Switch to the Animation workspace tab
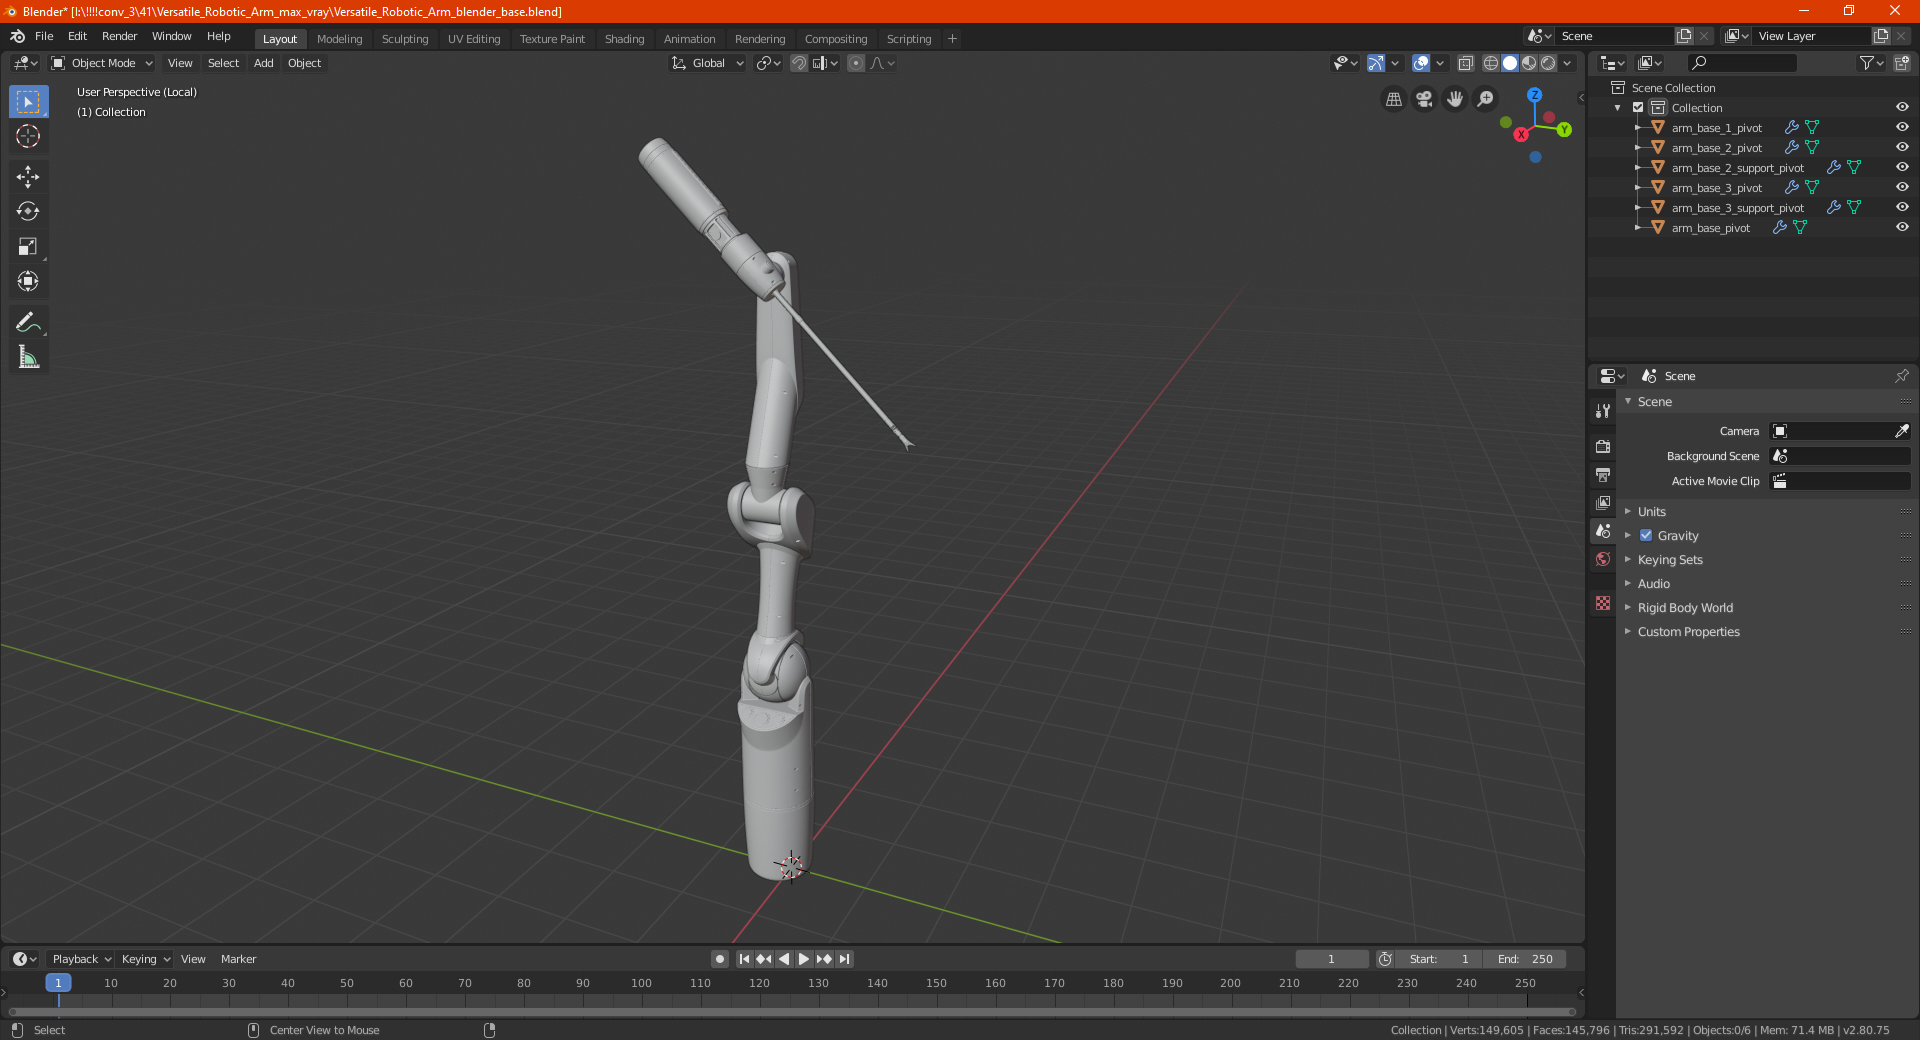Viewport: 1920px width, 1040px height. tap(689, 39)
